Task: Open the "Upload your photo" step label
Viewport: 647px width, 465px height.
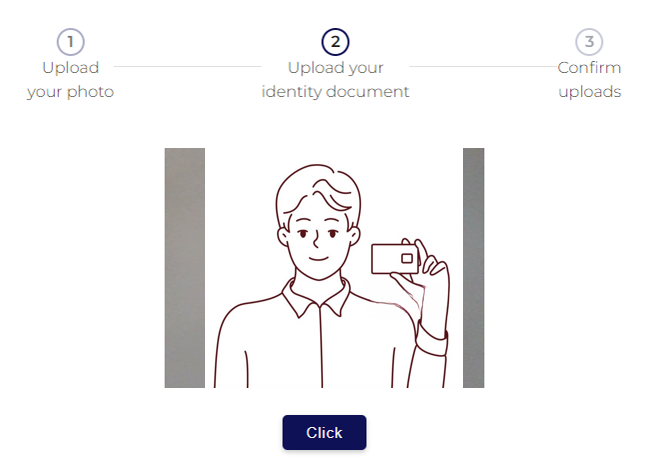Action: coord(71,80)
